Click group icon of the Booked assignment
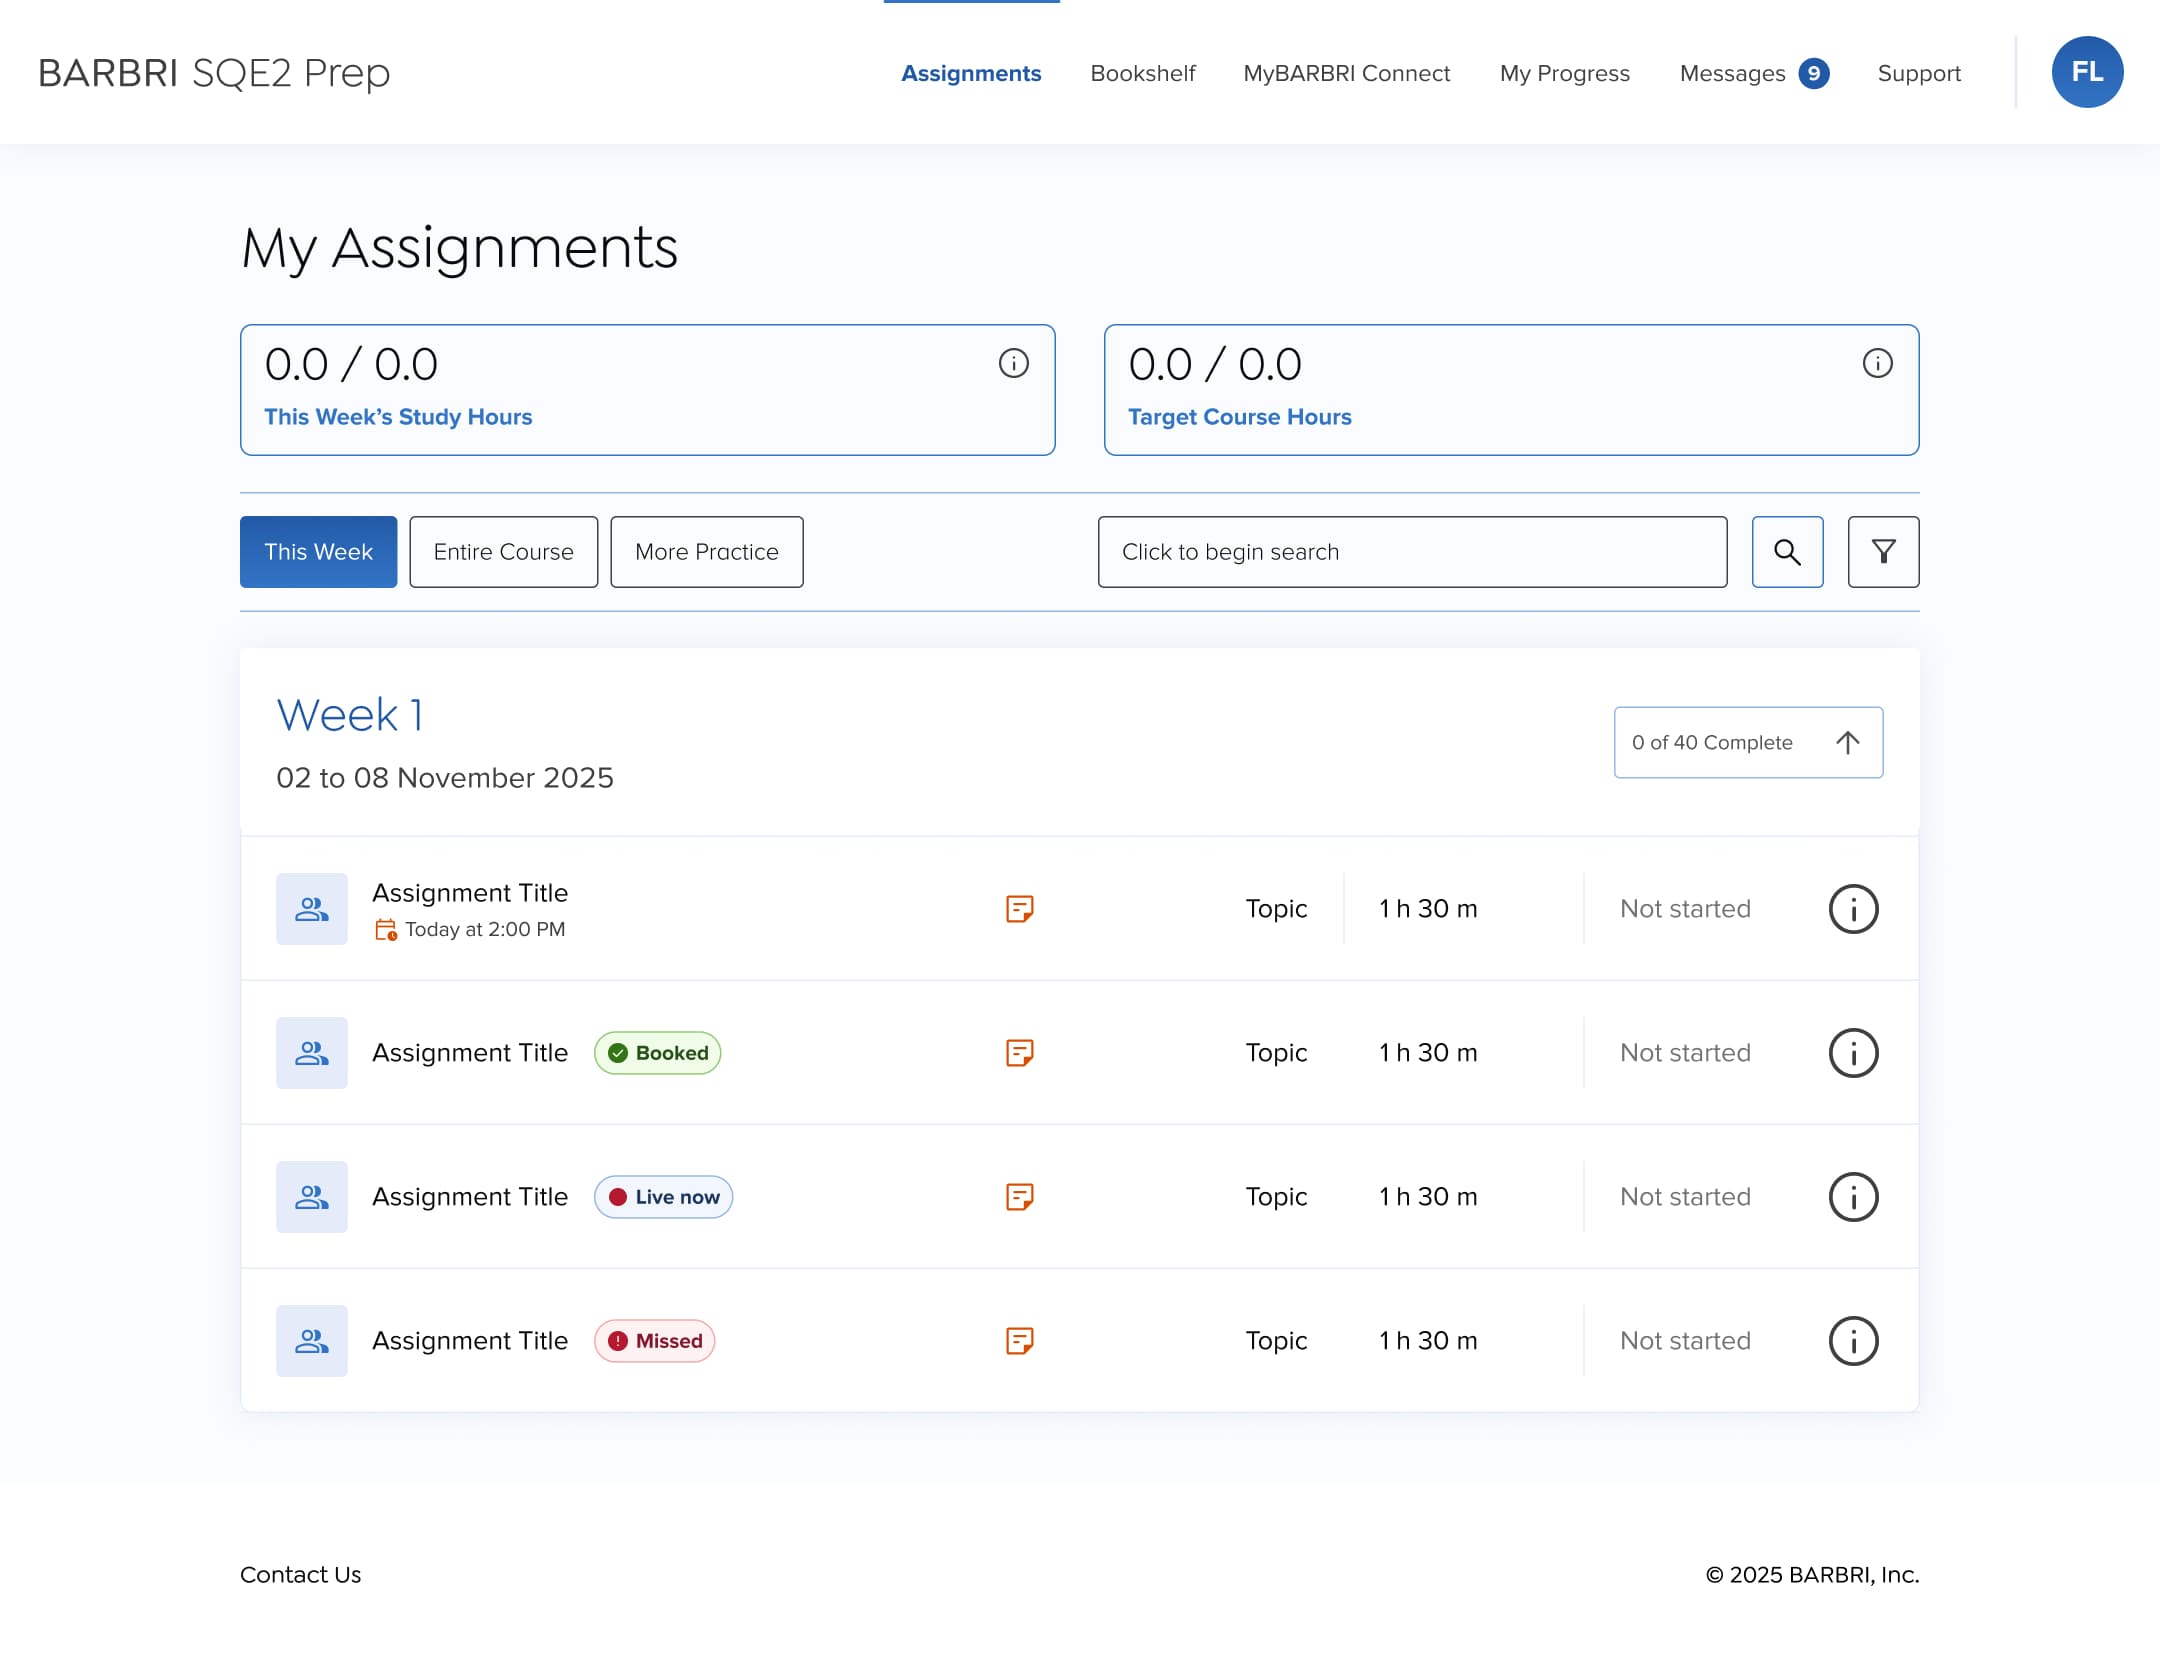Image resolution: width=2160 pixels, height=1662 pixels. 312,1053
